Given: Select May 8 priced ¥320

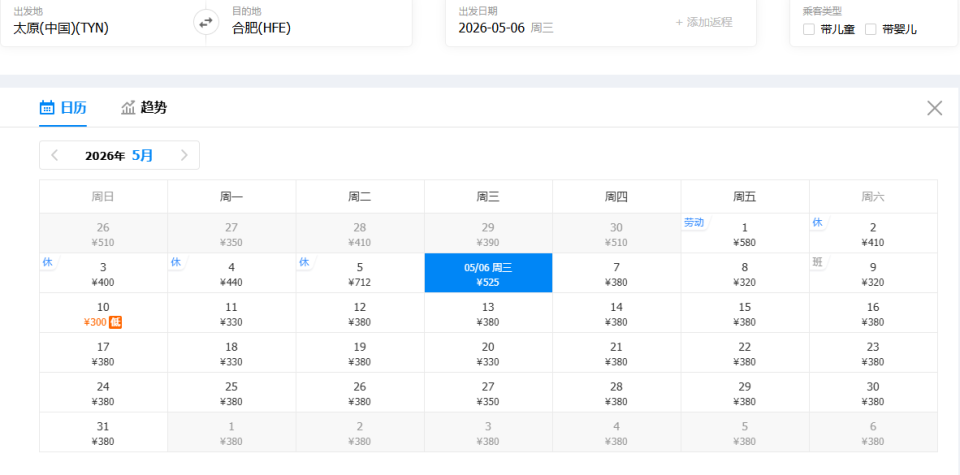Looking at the screenshot, I should tap(745, 273).
